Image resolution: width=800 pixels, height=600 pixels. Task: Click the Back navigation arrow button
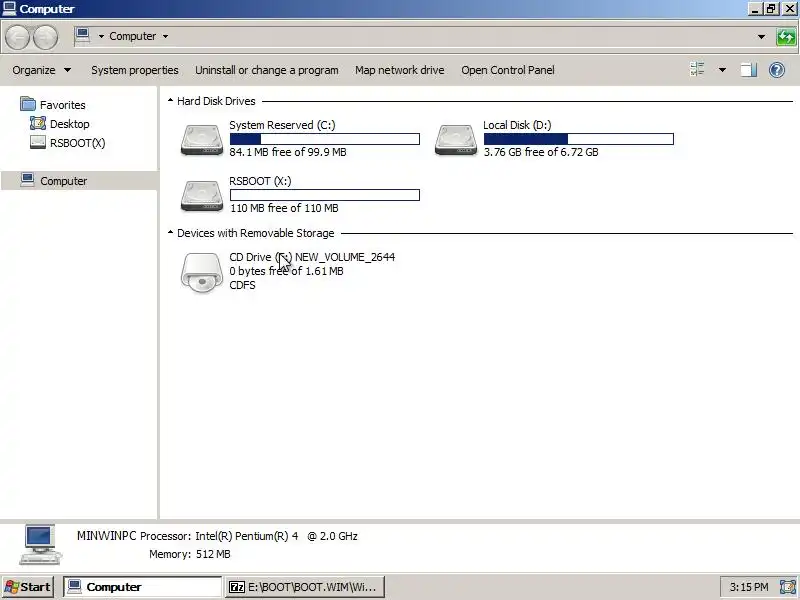[17, 37]
